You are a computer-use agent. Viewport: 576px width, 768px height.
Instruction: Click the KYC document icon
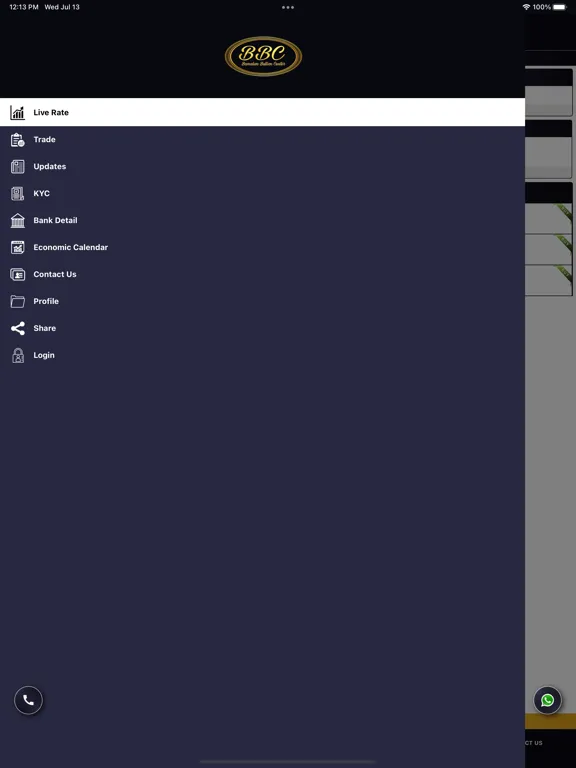click(x=18, y=193)
